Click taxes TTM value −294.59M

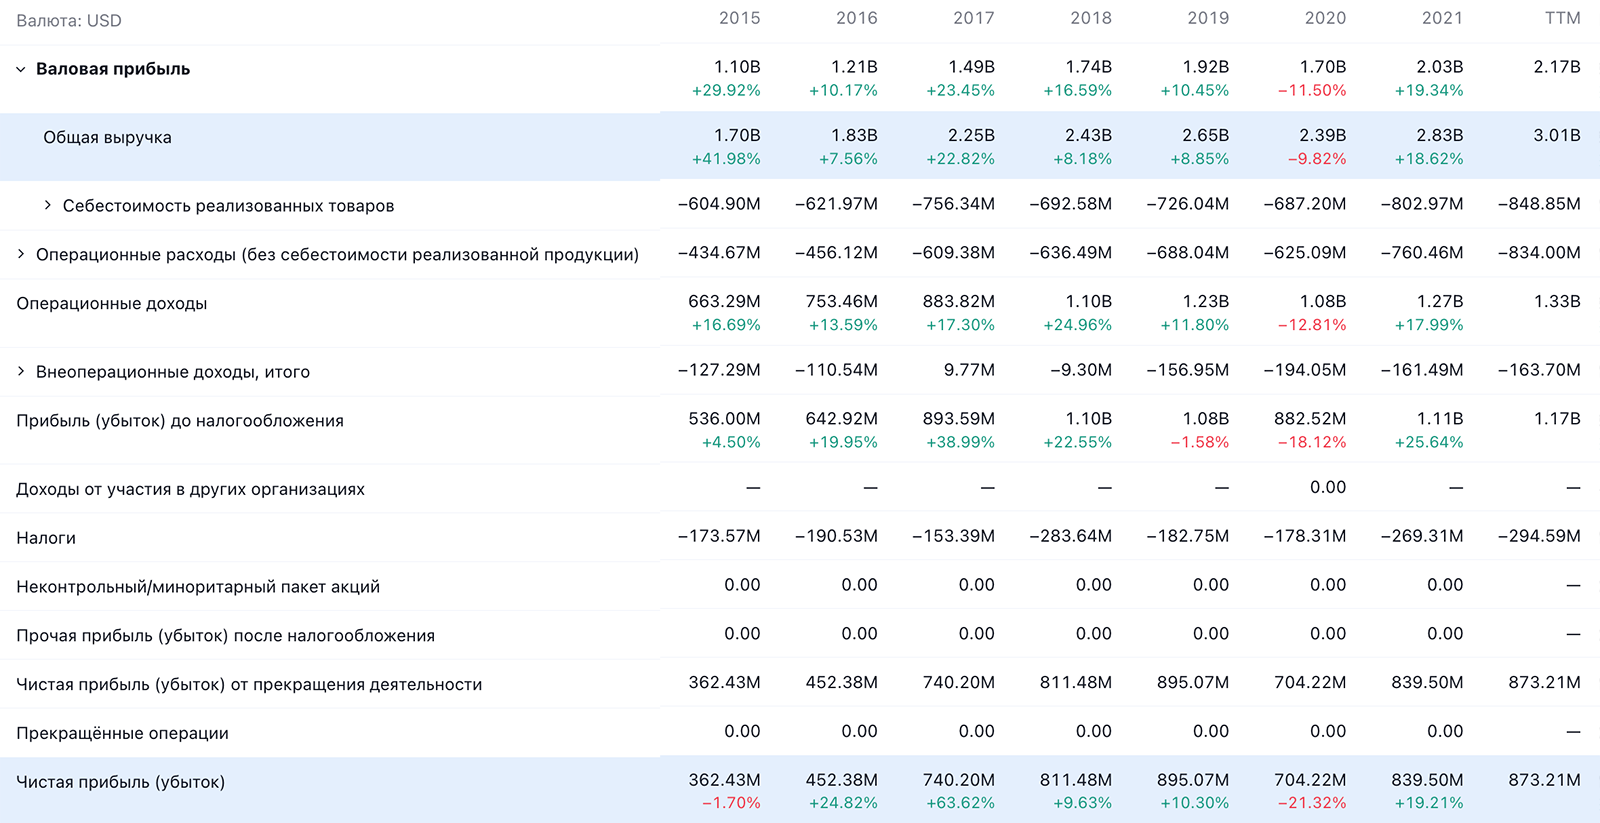pos(1539,536)
